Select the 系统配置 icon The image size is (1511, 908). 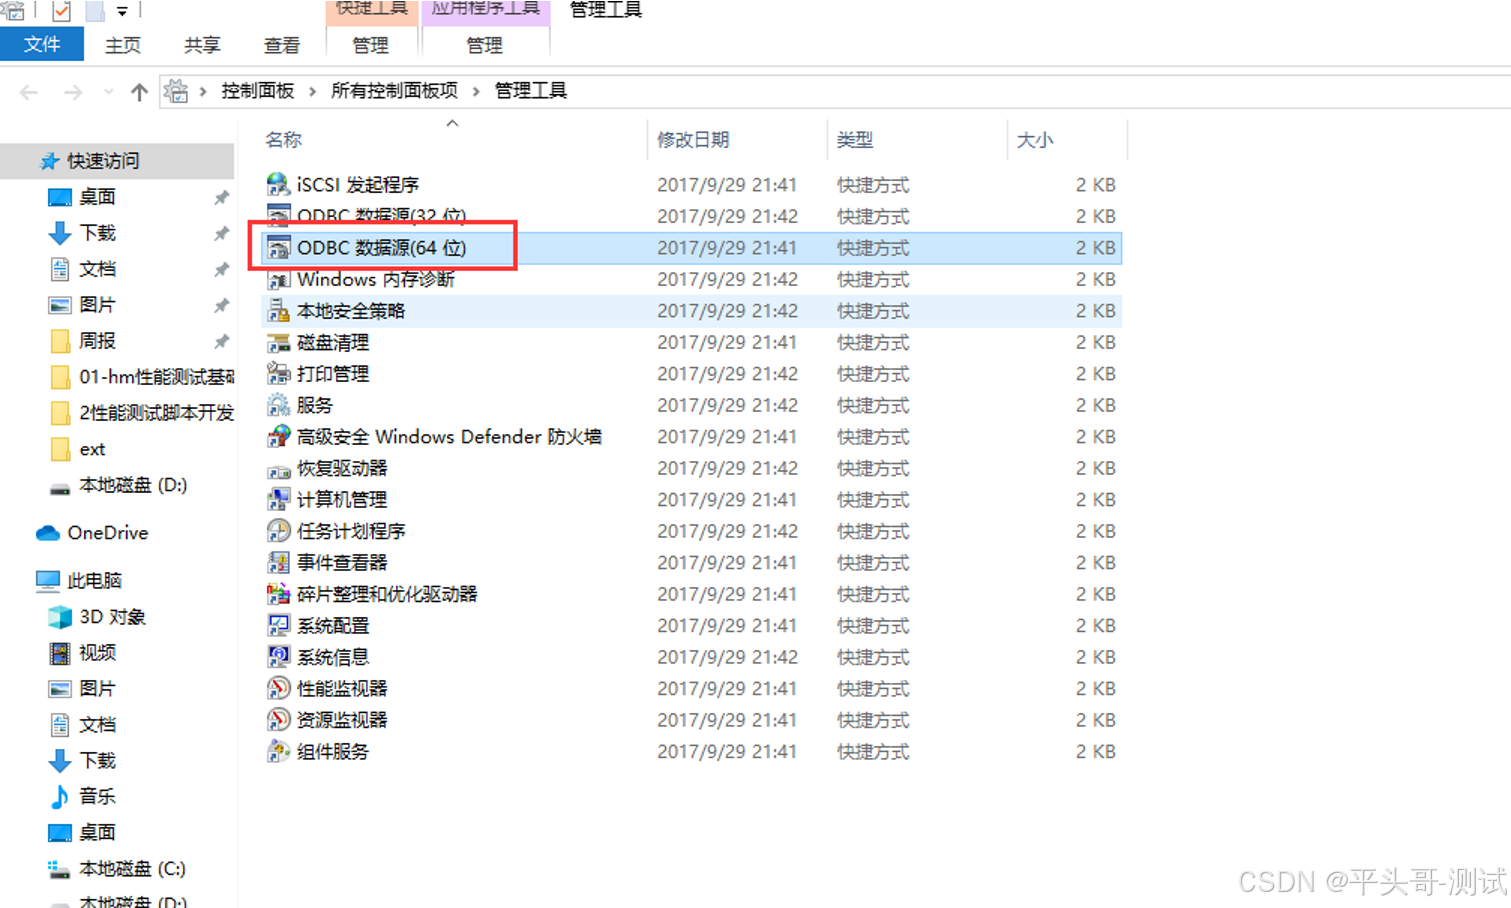[x=278, y=625]
